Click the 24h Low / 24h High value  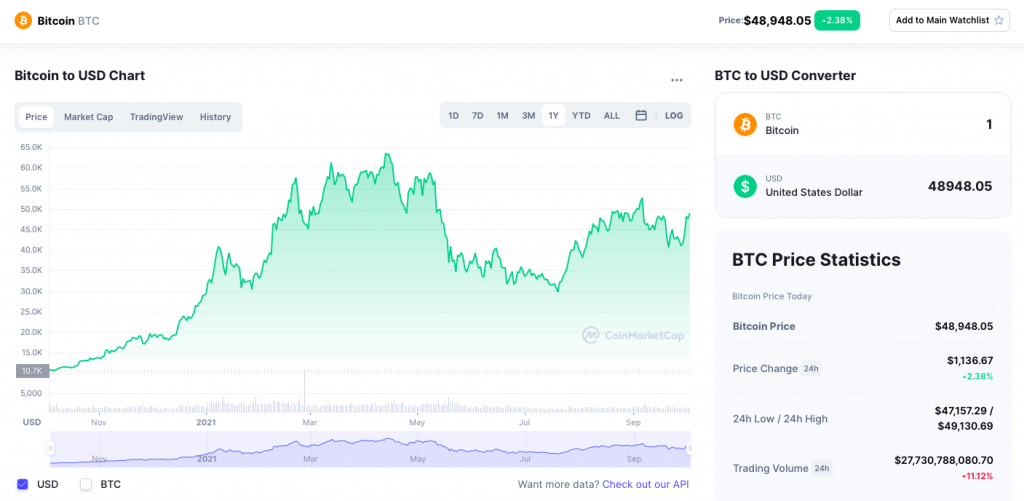pyautogui.click(x=964, y=418)
